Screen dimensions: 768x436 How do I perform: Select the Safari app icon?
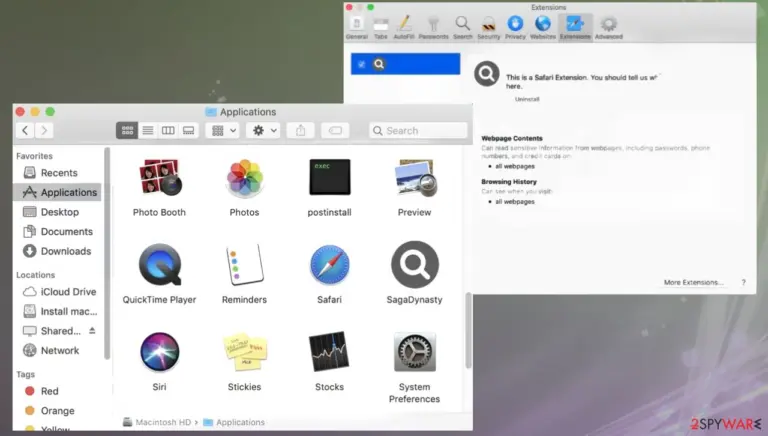pos(330,265)
